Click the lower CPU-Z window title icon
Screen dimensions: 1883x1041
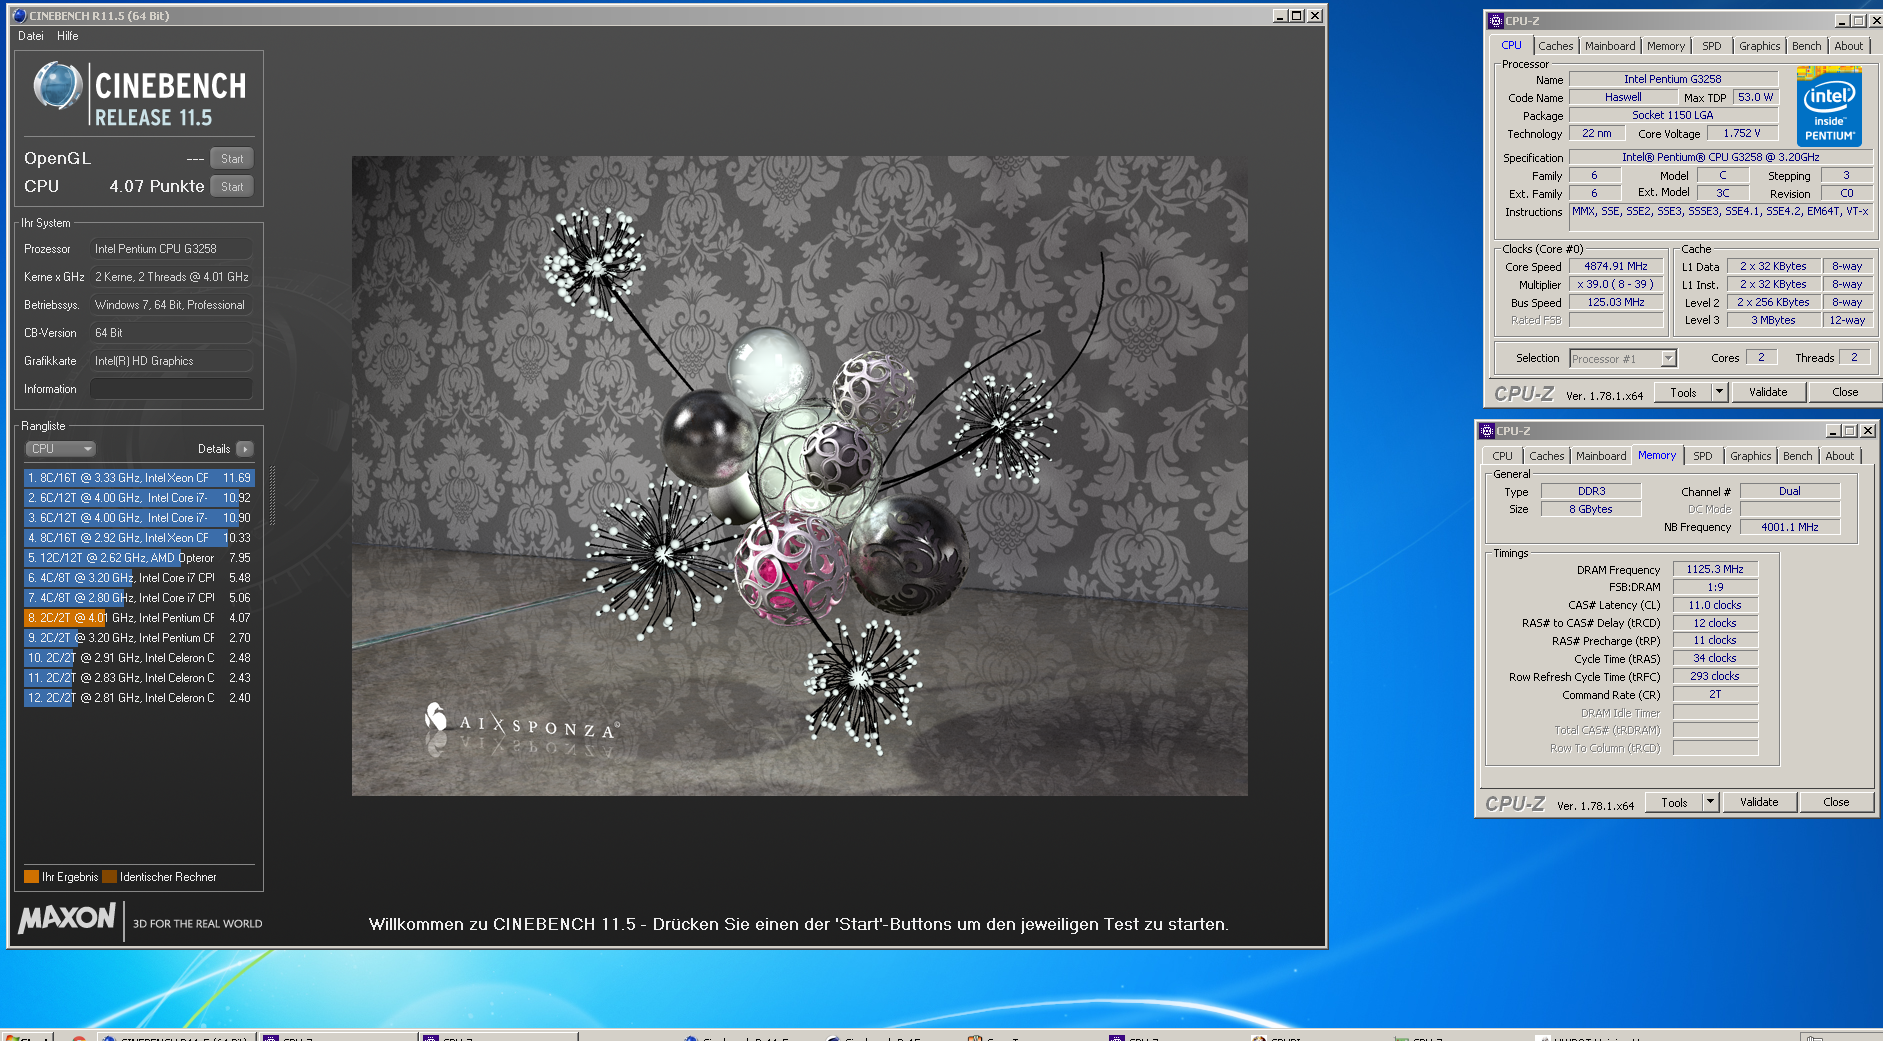pos(1487,431)
